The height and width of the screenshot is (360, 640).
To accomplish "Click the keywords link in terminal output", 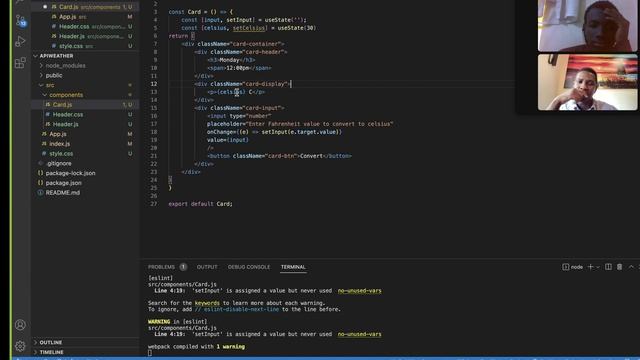I will point(207,303).
